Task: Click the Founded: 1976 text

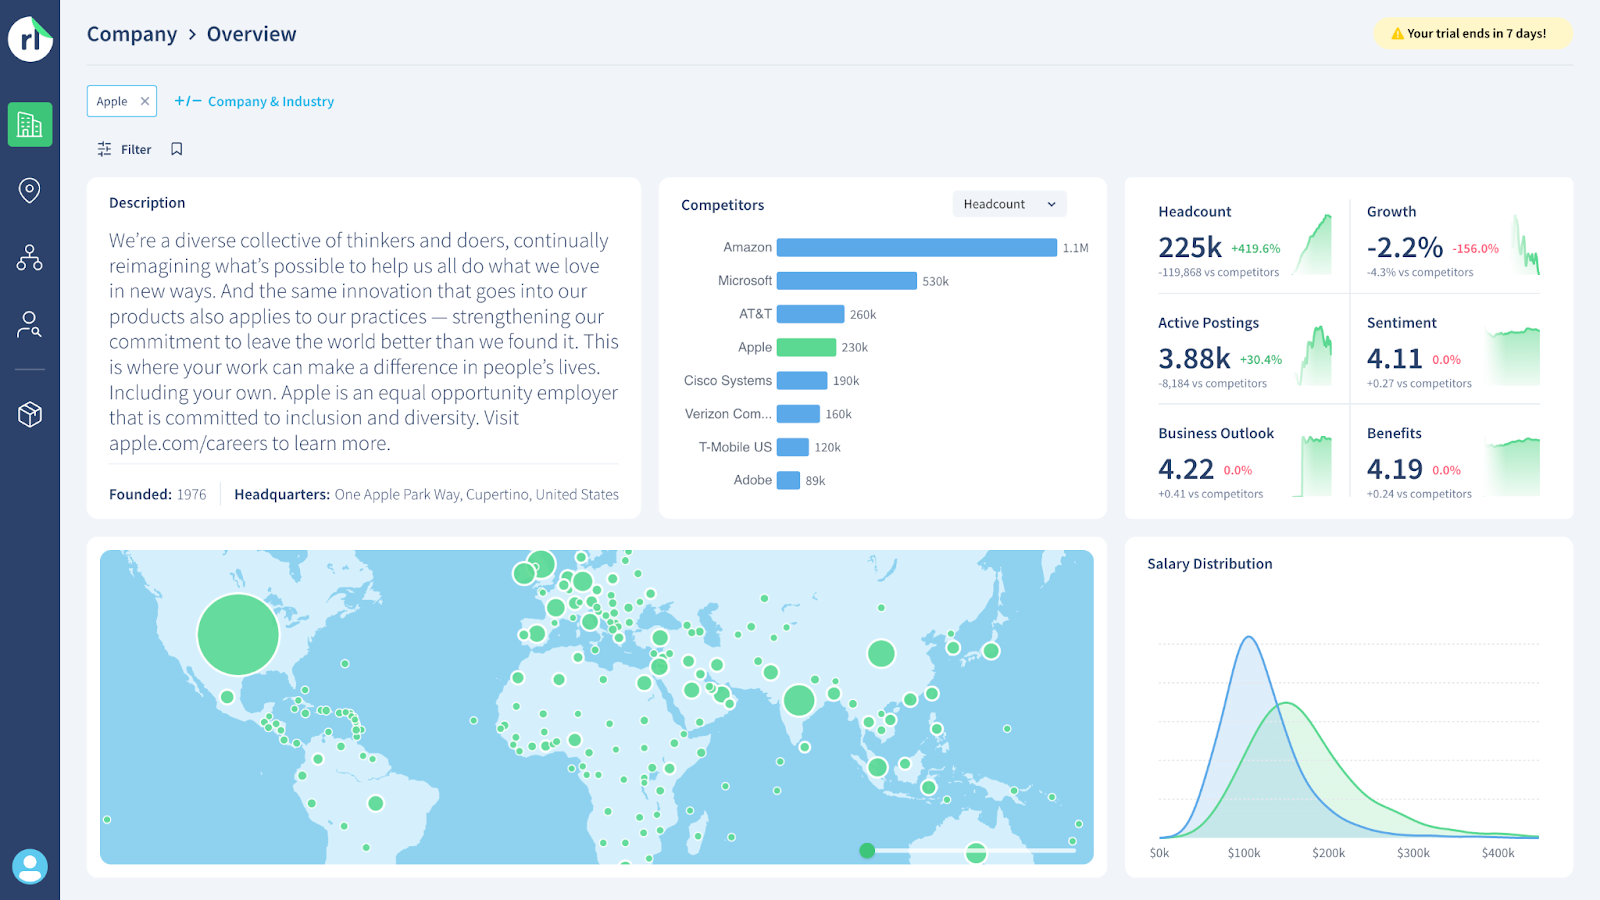Action: [x=158, y=494]
